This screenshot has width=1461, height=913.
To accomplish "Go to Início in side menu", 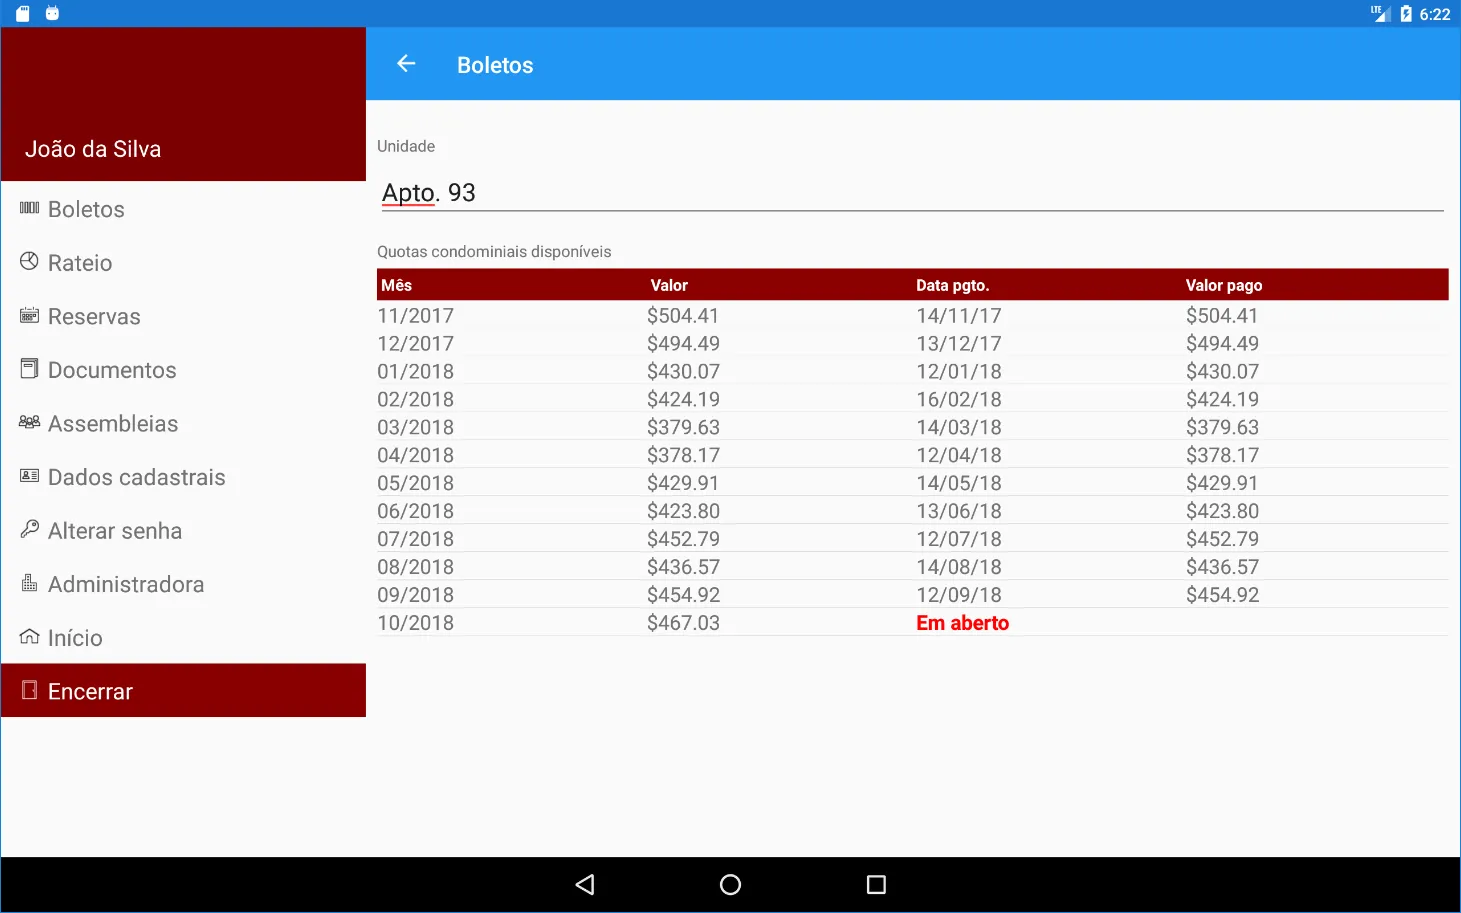I will (183, 638).
